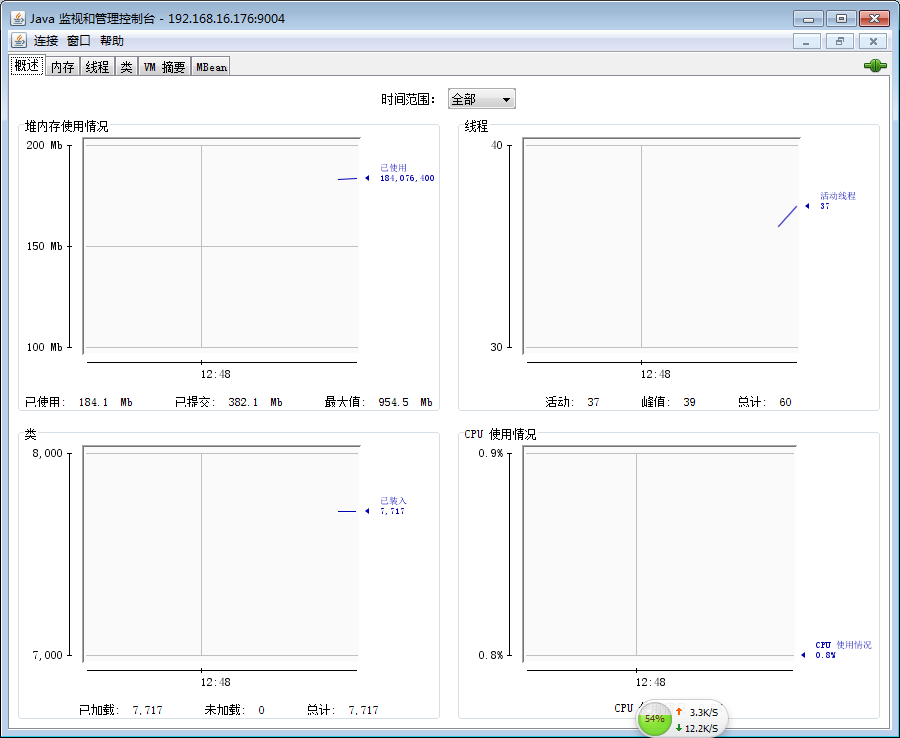Switch to the 类 tab

(126, 67)
